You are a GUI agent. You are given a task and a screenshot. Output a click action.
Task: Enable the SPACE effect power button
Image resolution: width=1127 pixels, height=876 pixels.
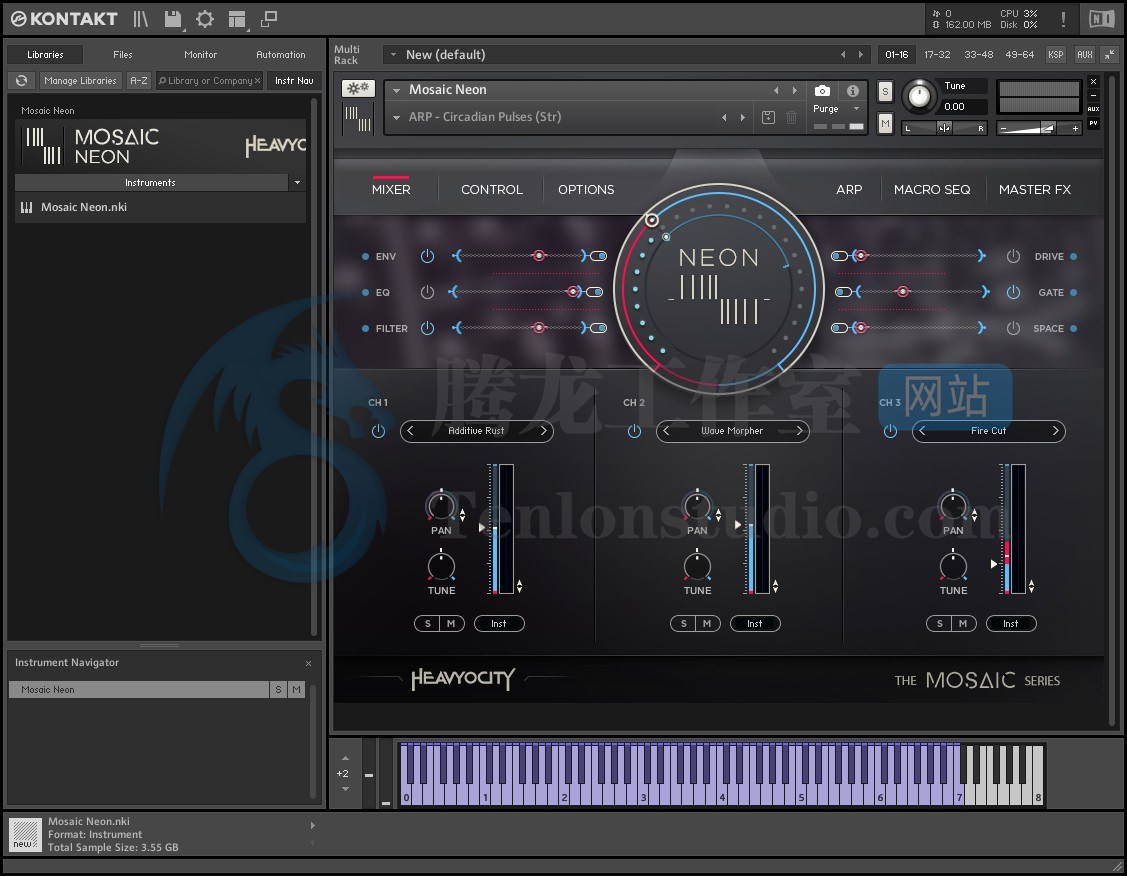(x=1013, y=328)
